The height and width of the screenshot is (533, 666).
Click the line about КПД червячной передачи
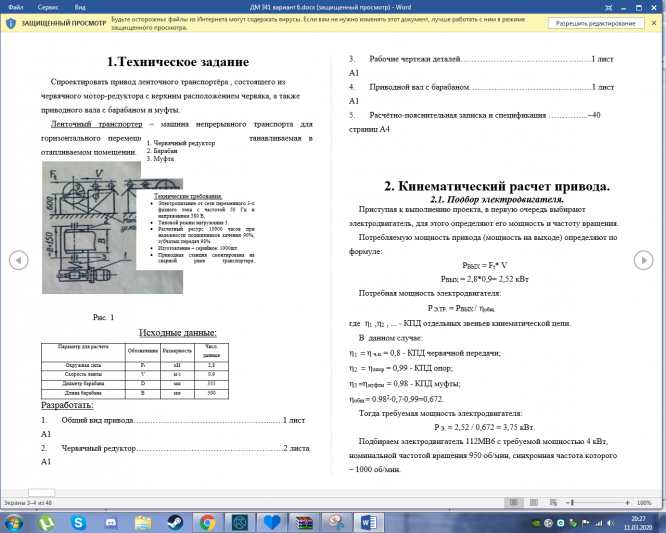[x=425, y=353]
